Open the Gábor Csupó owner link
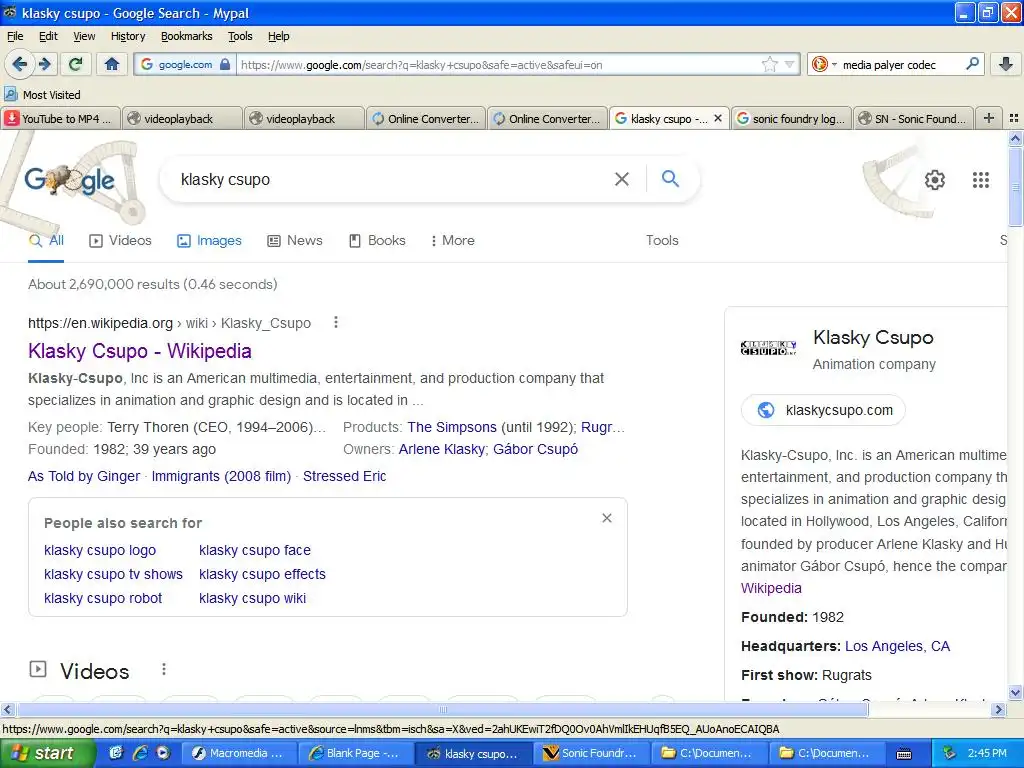 click(536, 449)
